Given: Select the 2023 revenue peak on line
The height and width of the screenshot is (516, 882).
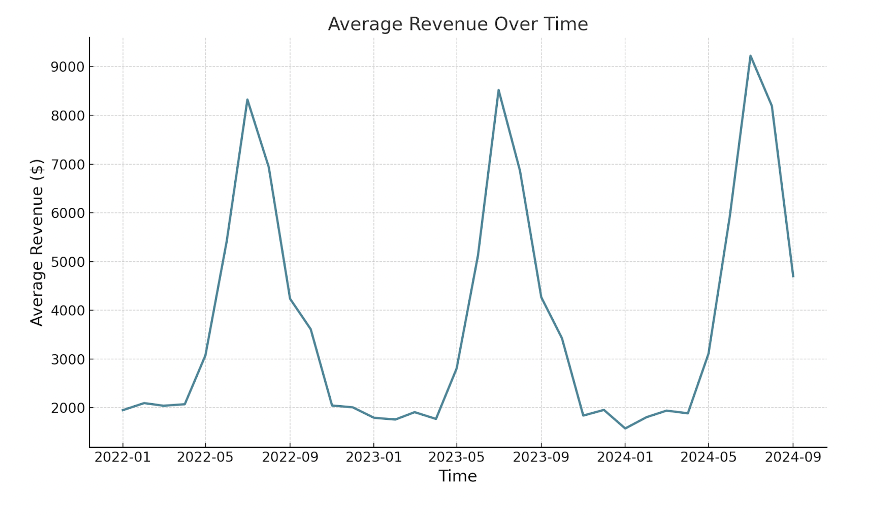Looking at the screenshot, I should (498, 90).
